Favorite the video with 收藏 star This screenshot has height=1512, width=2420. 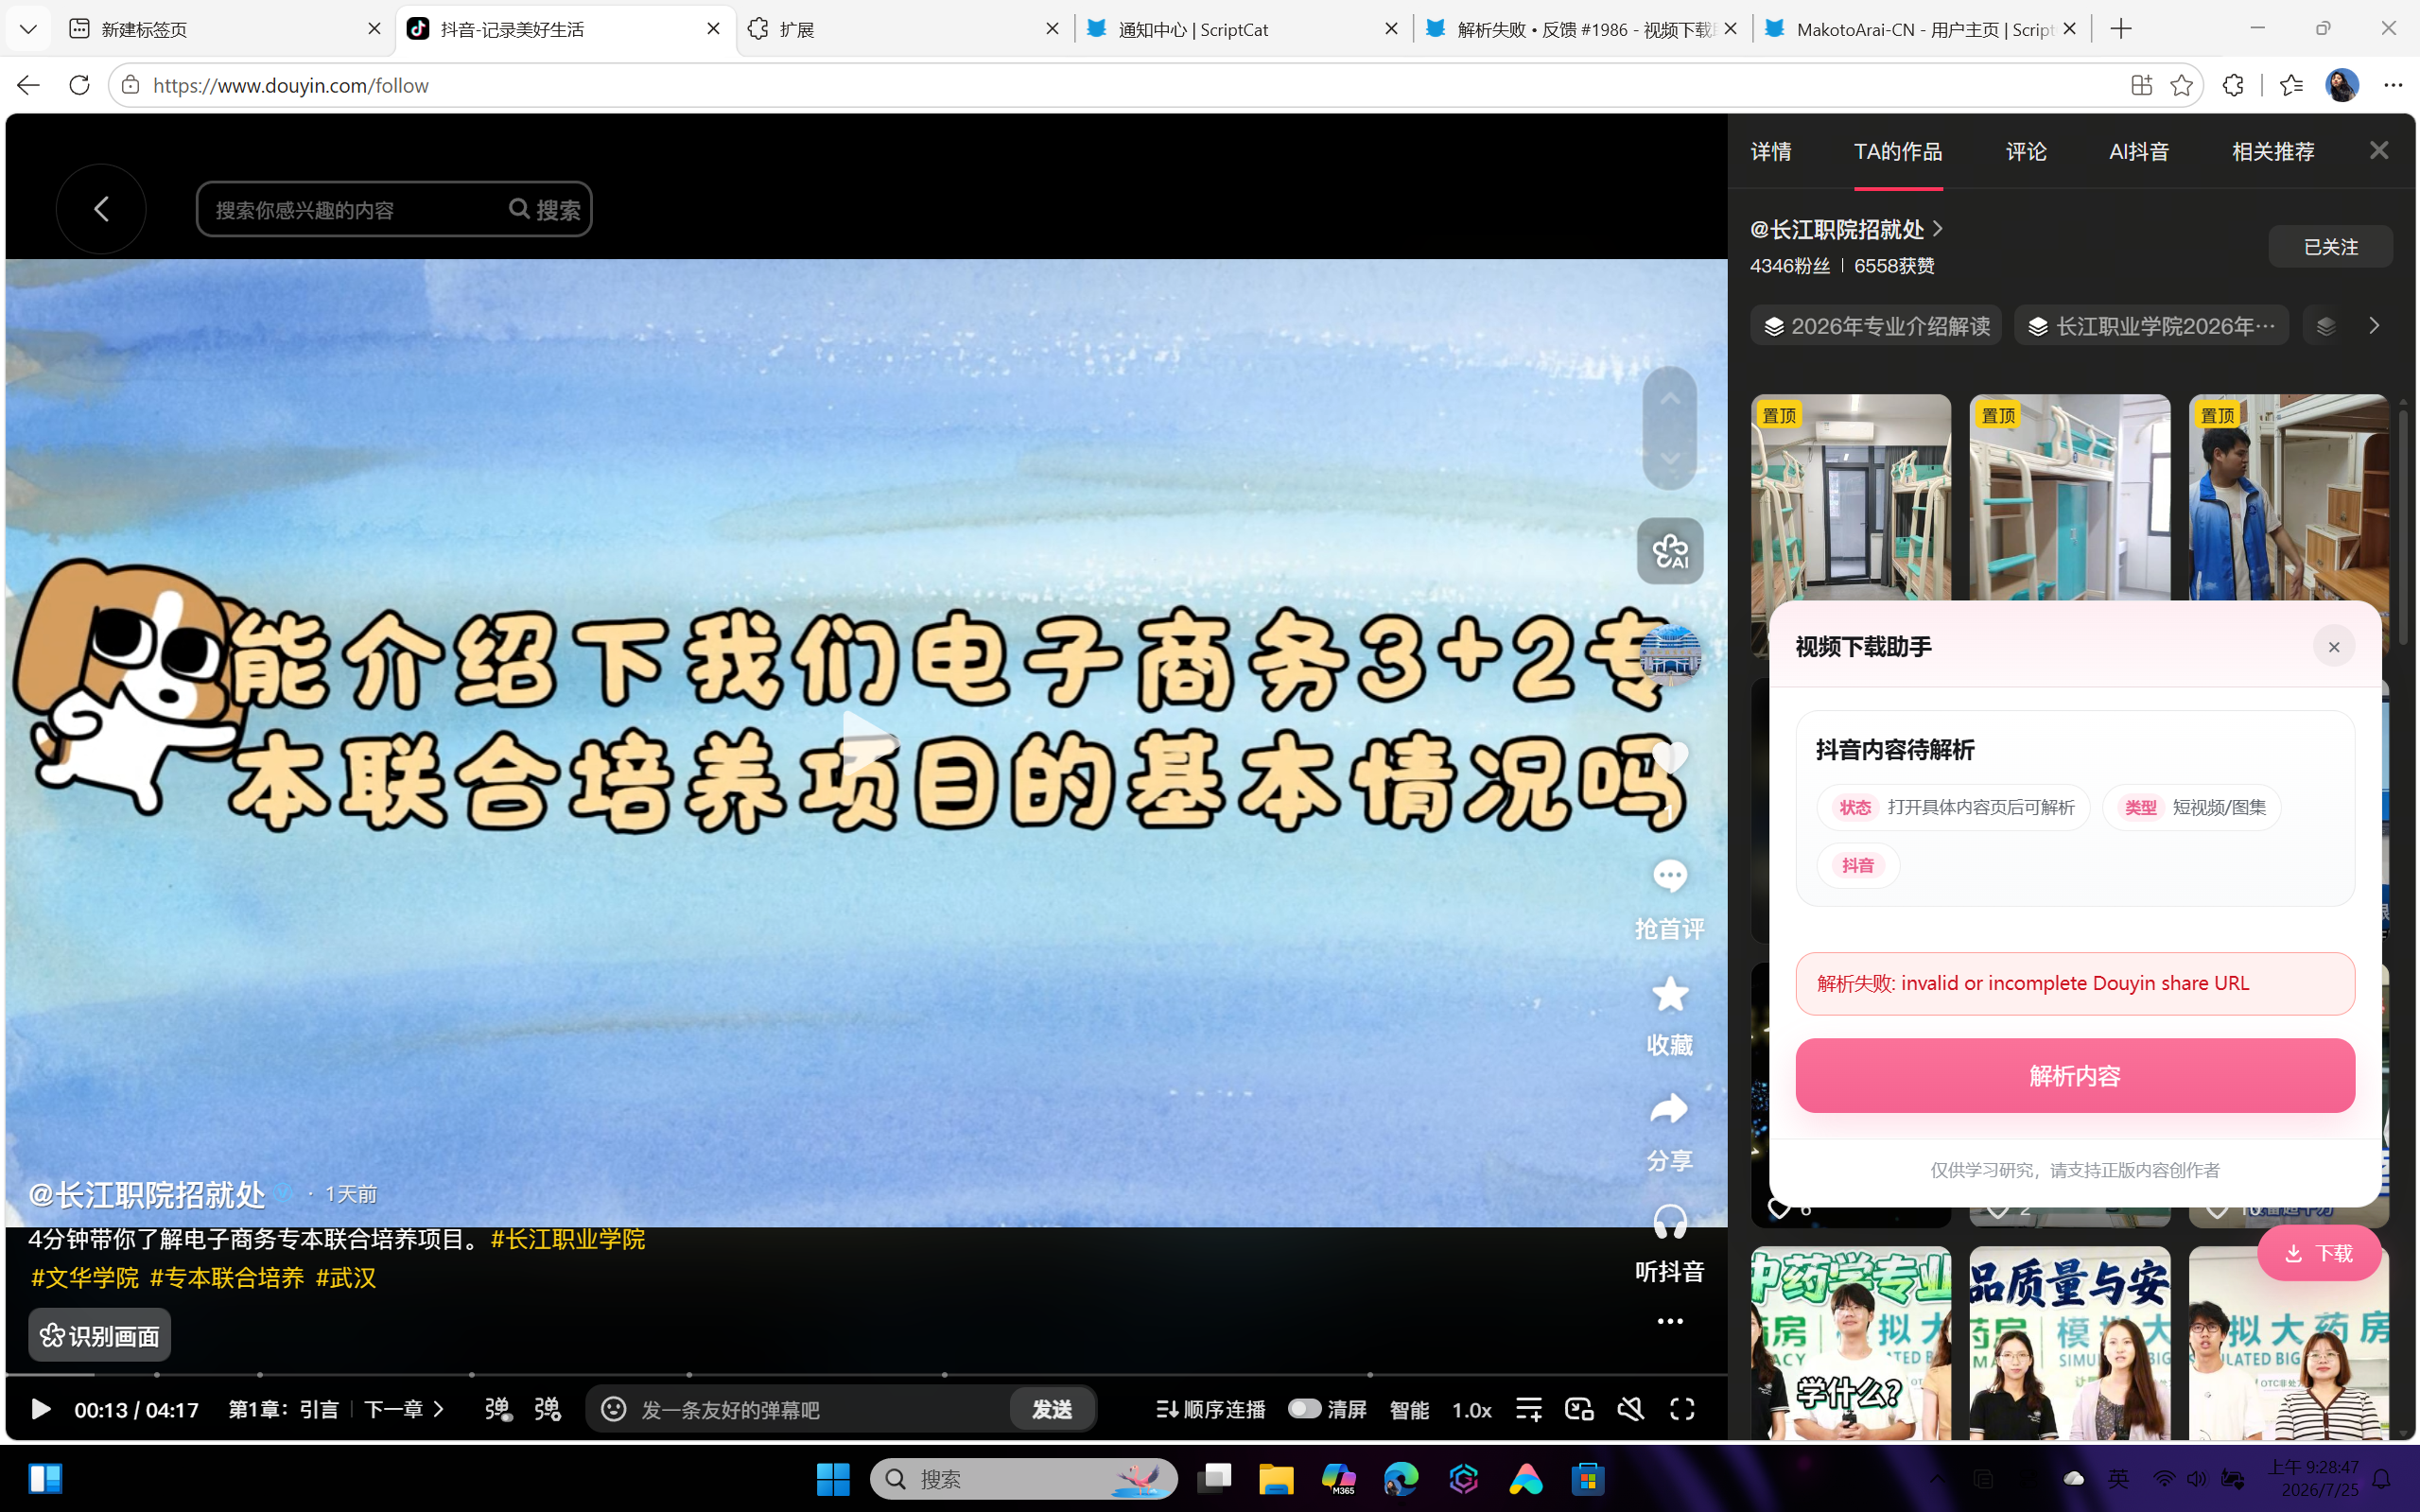pyautogui.click(x=1669, y=993)
